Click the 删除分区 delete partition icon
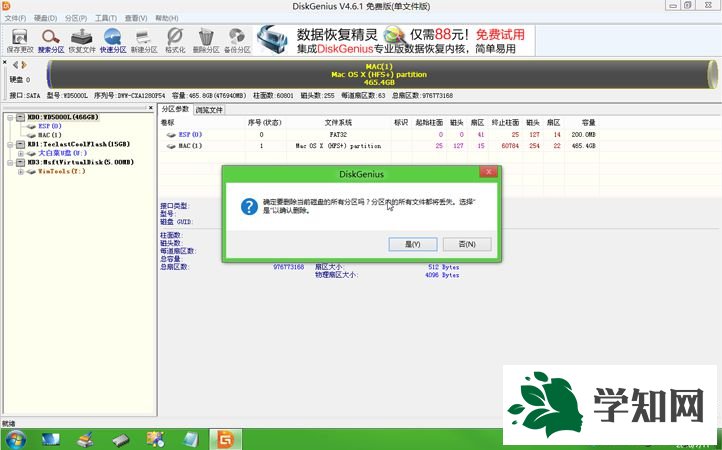 [x=206, y=41]
